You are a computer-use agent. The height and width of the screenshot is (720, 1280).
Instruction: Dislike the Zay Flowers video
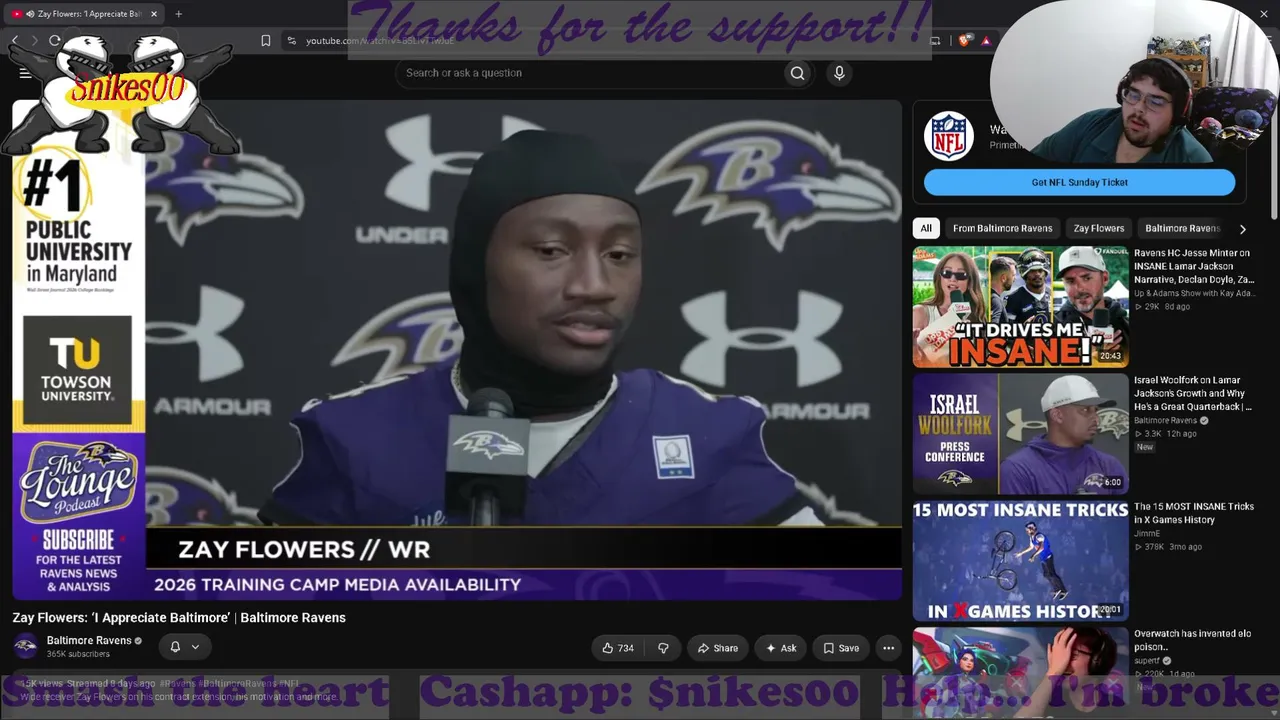pyautogui.click(x=663, y=648)
